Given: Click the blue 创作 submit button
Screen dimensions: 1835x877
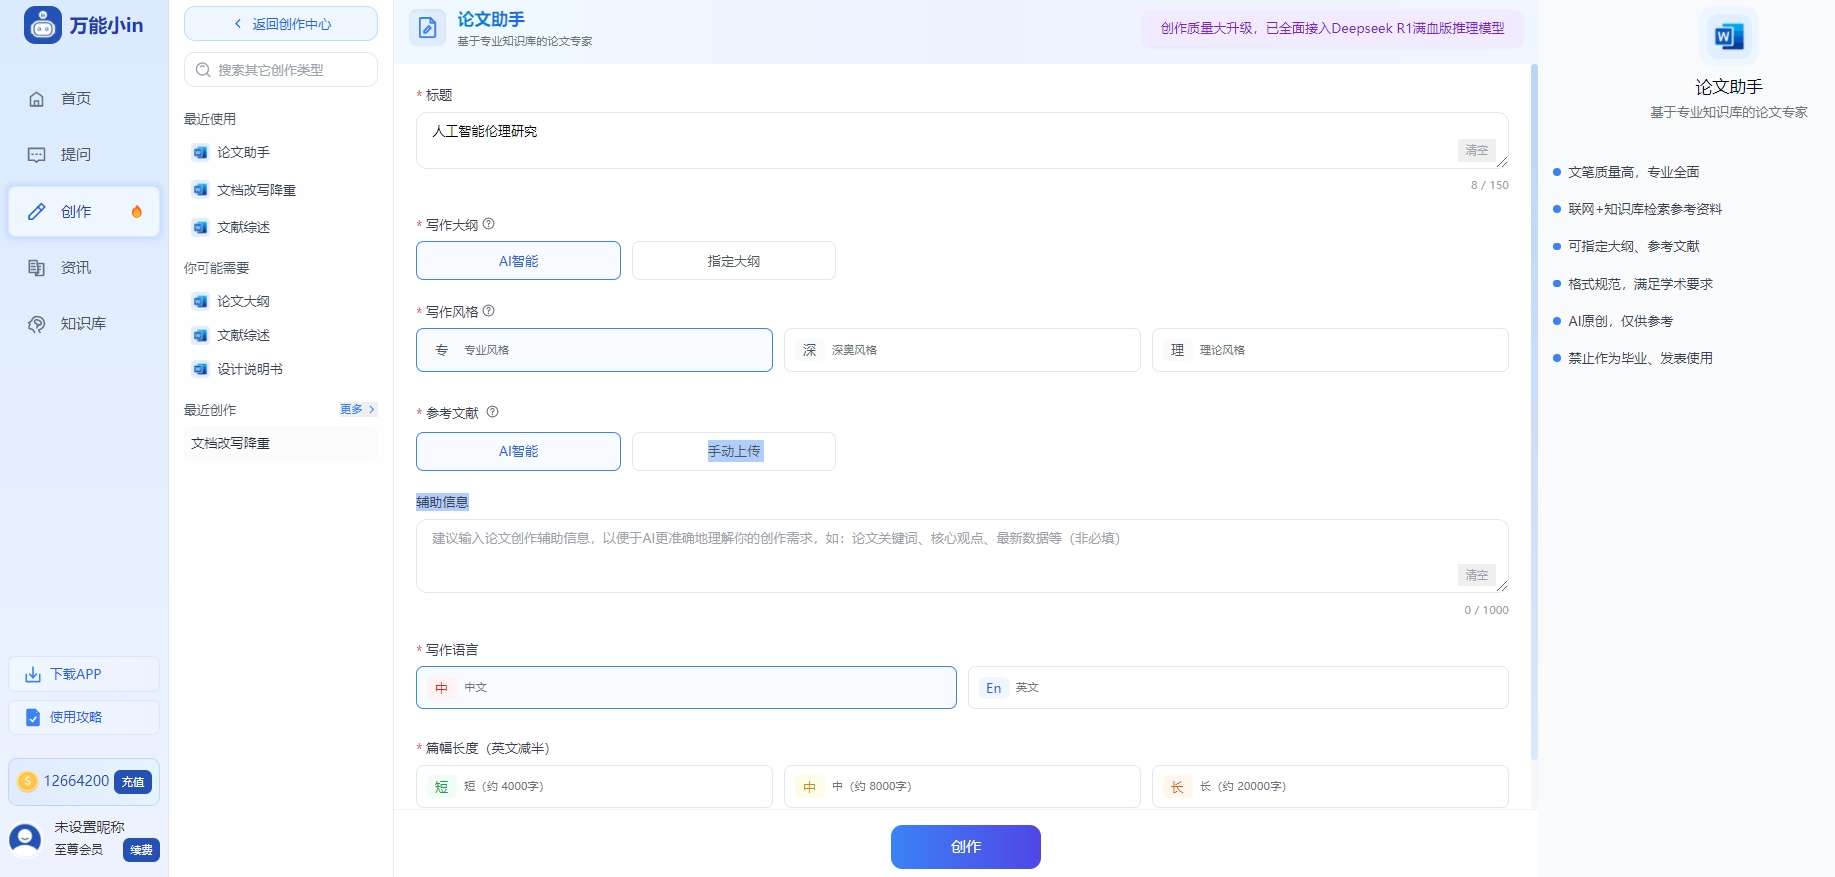Looking at the screenshot, I should 965,847.
